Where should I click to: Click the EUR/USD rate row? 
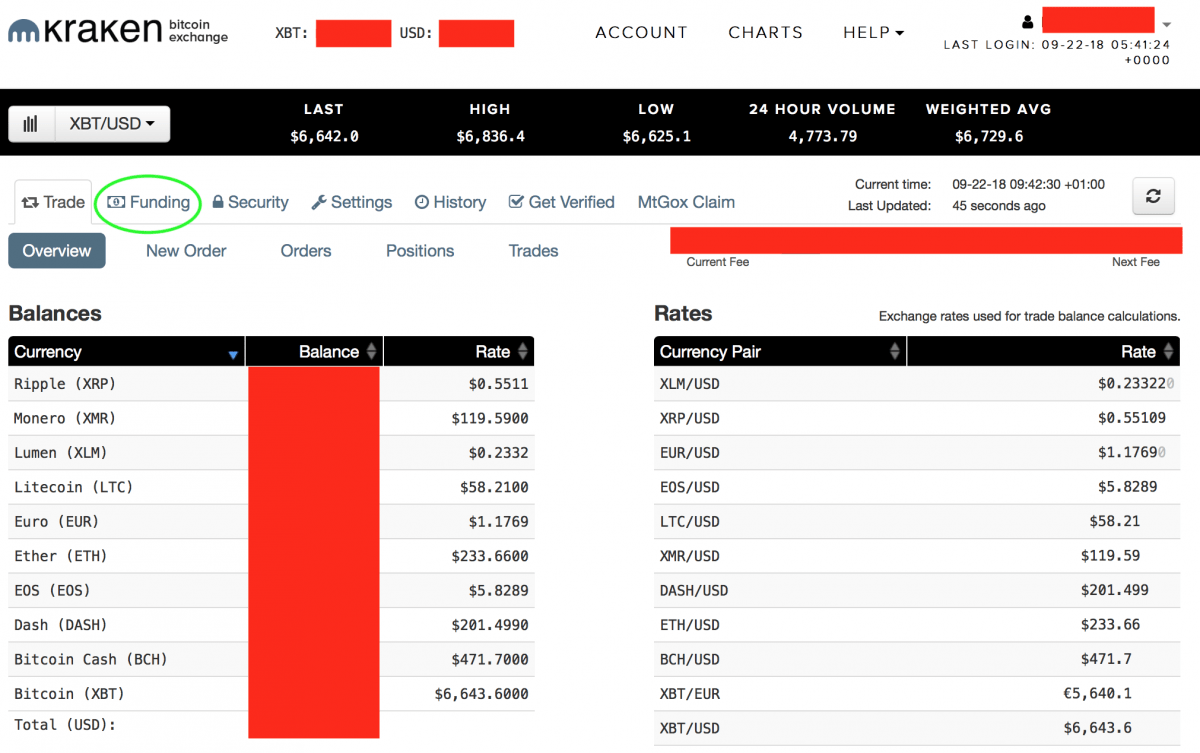(x=917, y=453)
